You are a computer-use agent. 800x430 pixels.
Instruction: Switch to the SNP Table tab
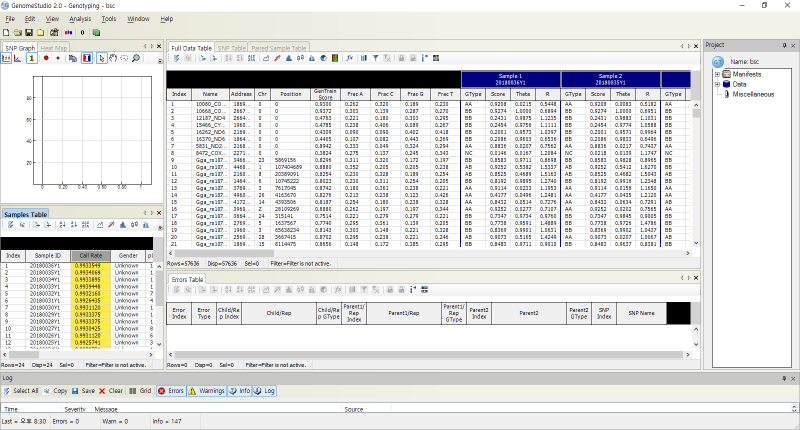tap(232, 48)
